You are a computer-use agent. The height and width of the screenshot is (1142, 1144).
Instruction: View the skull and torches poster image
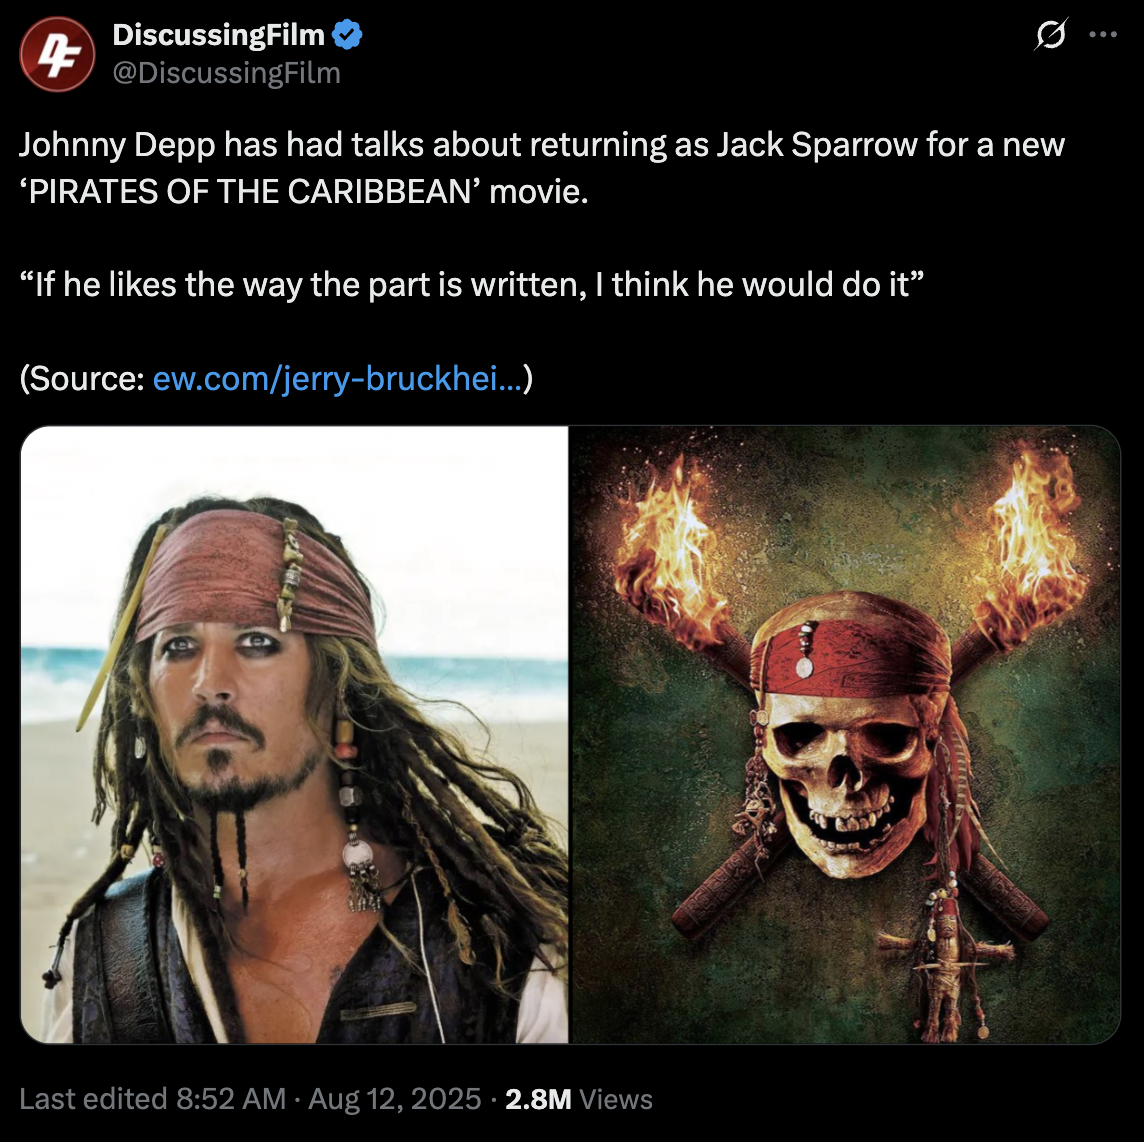[845, 734]
